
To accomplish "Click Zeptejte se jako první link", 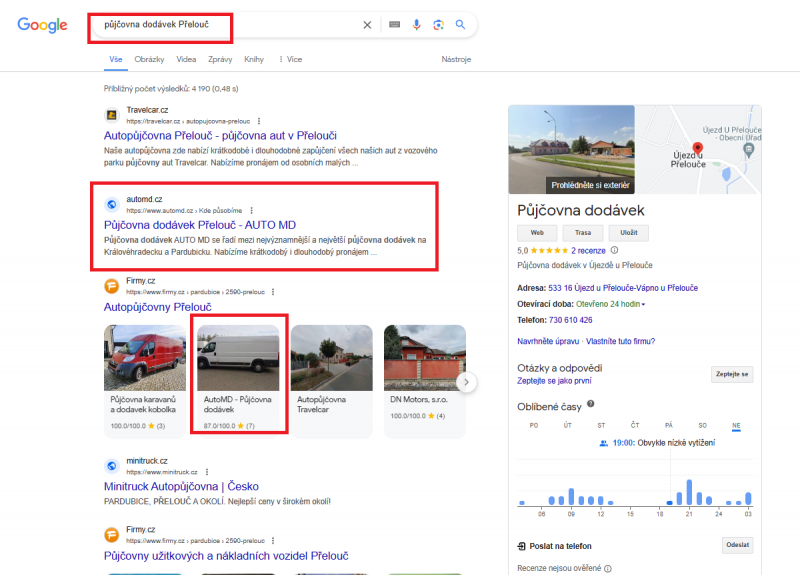I will pyautogui.click(x=554, y=381).
